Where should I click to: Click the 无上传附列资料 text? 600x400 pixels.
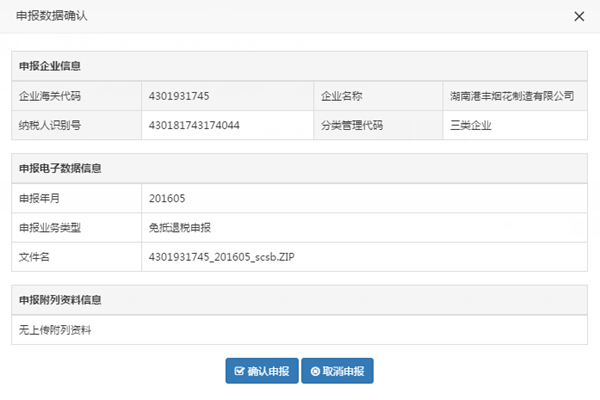click(55, 329)
